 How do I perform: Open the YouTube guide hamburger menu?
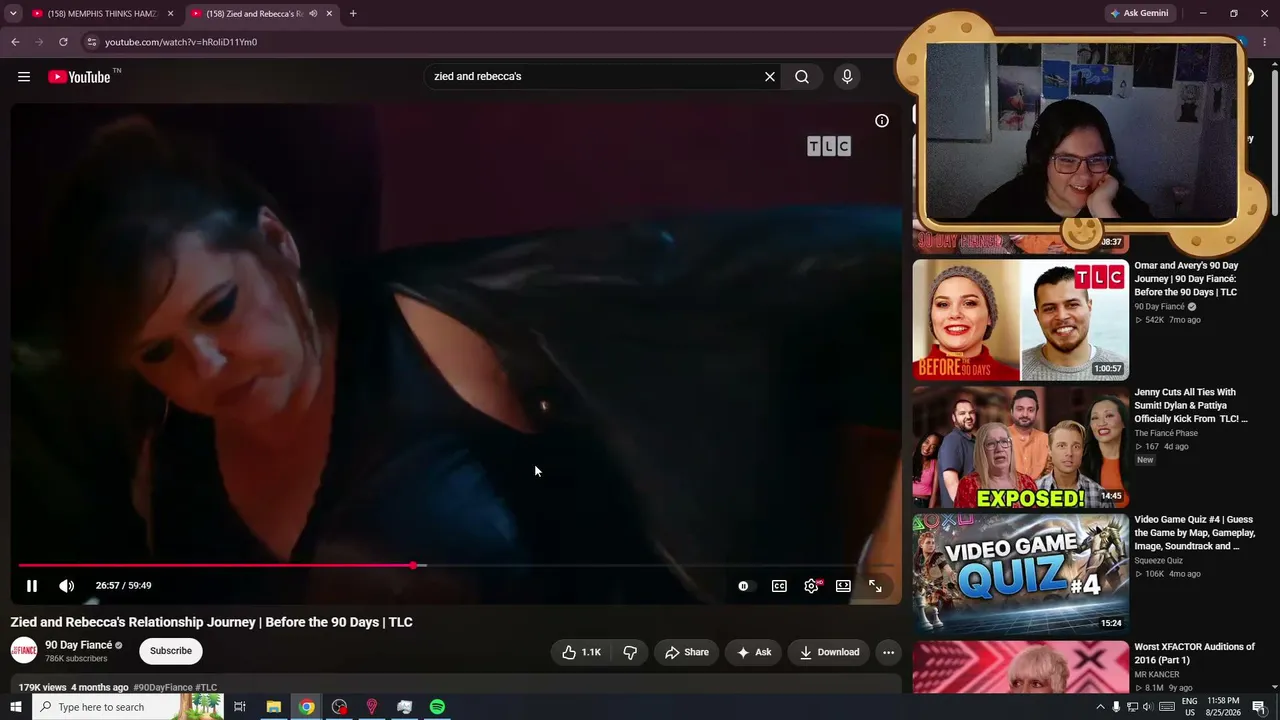tap(24, 77)
